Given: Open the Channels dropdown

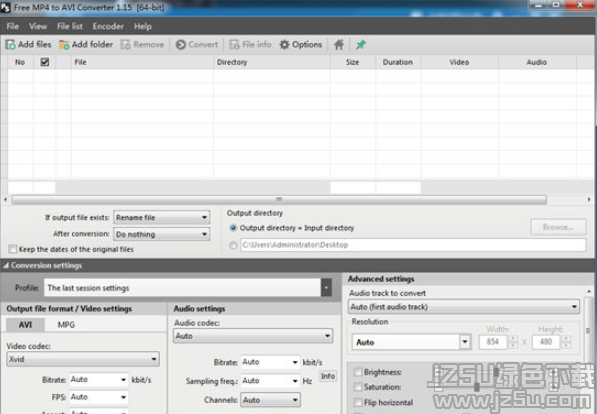Looking at the screenshot, I should 270,400.
